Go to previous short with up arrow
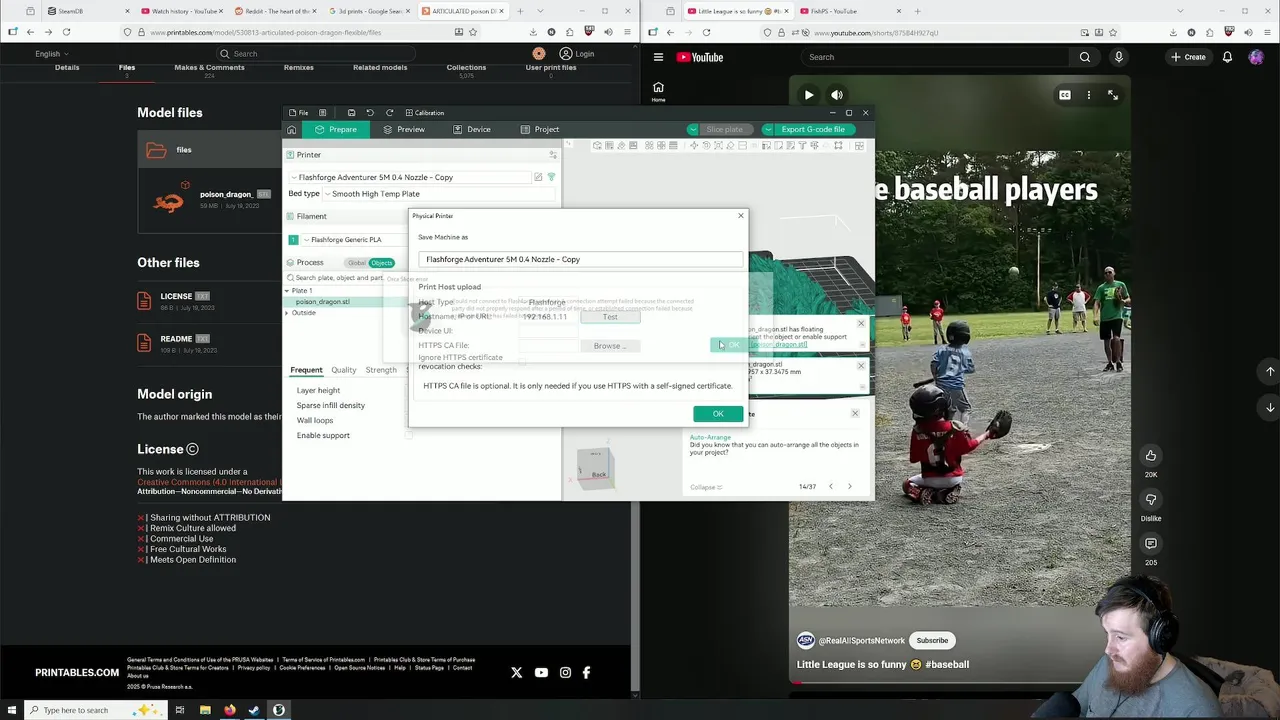 click(1270, 371)
